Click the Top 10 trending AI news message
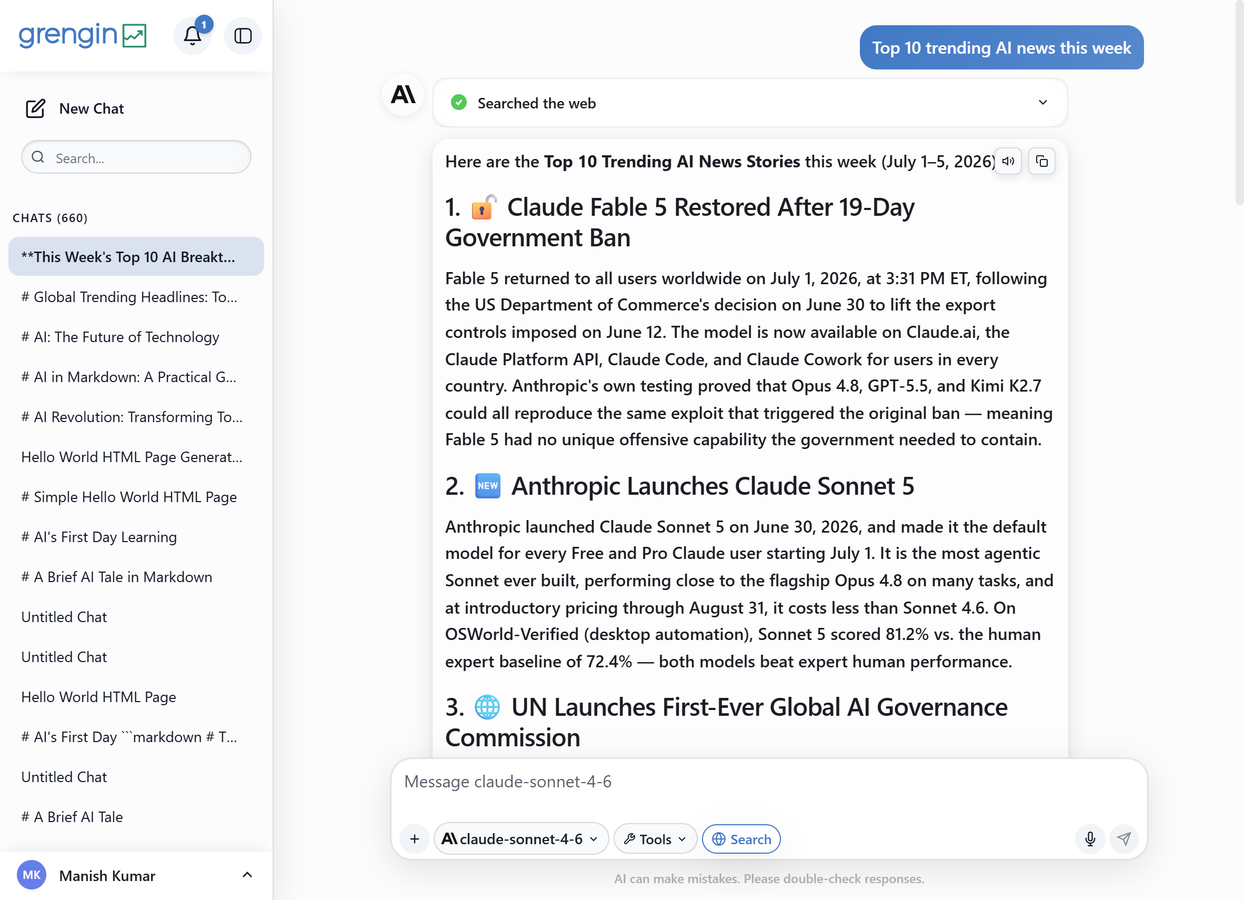The width and height of the screenshot is (1244, 900). click(x=1001, y=48)
